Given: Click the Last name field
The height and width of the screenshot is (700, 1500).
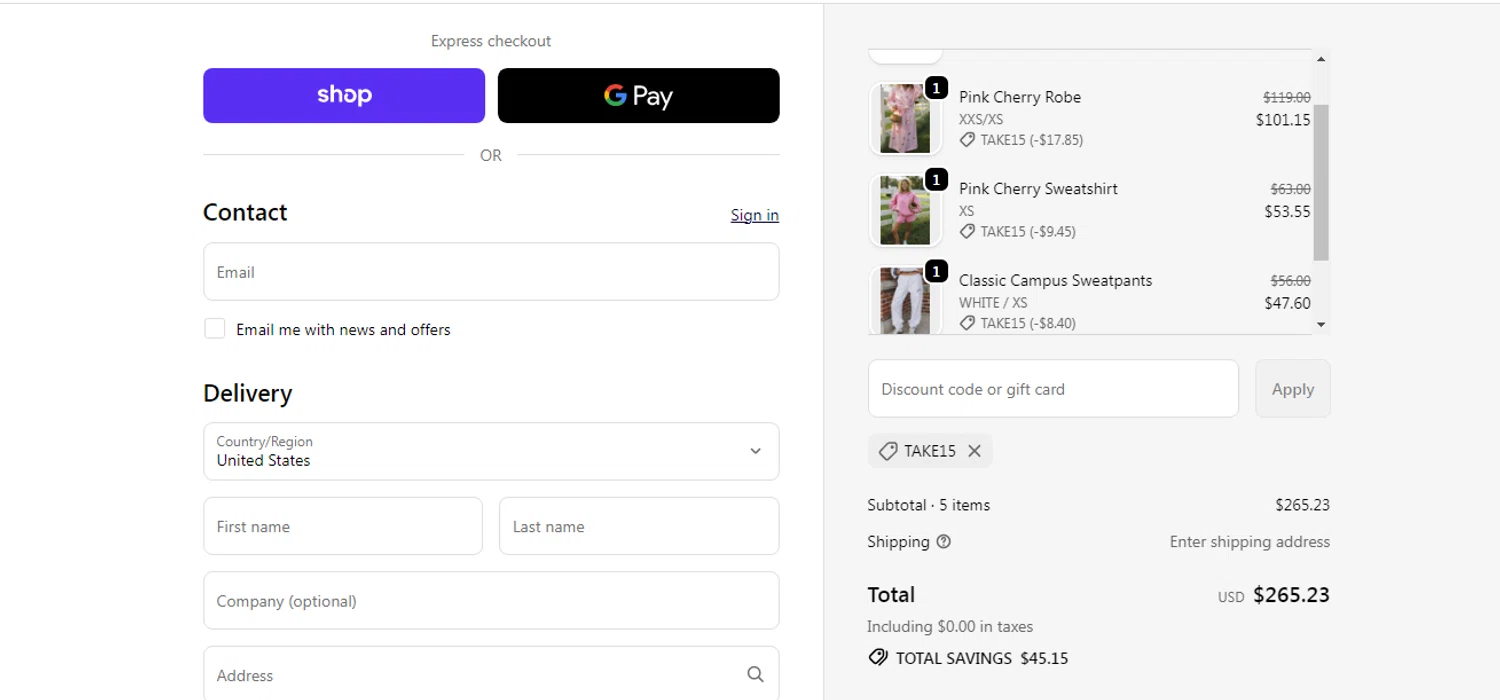Looking at the screenshot, I should [639, 526].
